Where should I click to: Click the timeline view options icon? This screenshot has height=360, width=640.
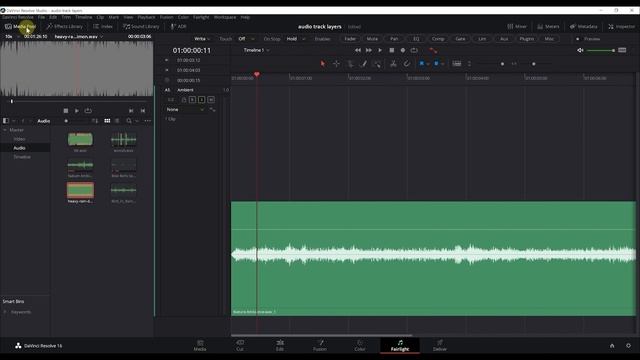[457, 64]
